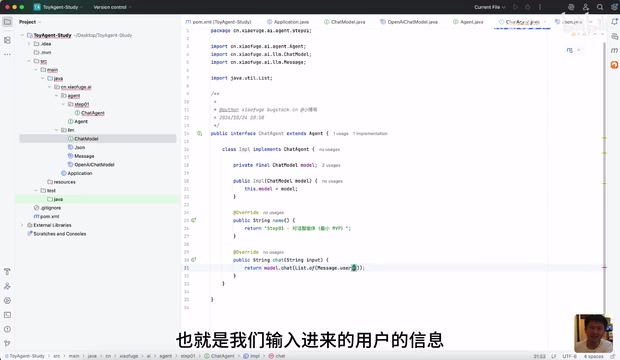Collapse the main folder
620x360 pixels.
(36, 70)
